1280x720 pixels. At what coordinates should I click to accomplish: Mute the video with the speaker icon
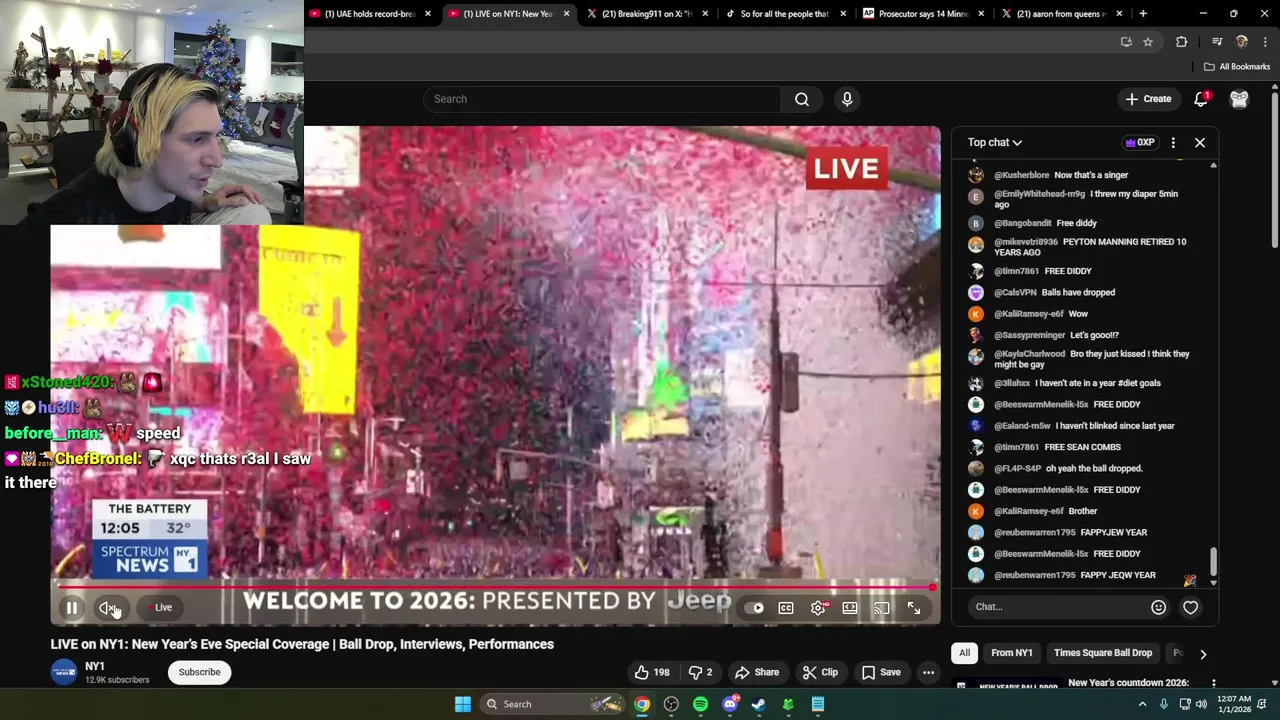(x=108, y=608)
